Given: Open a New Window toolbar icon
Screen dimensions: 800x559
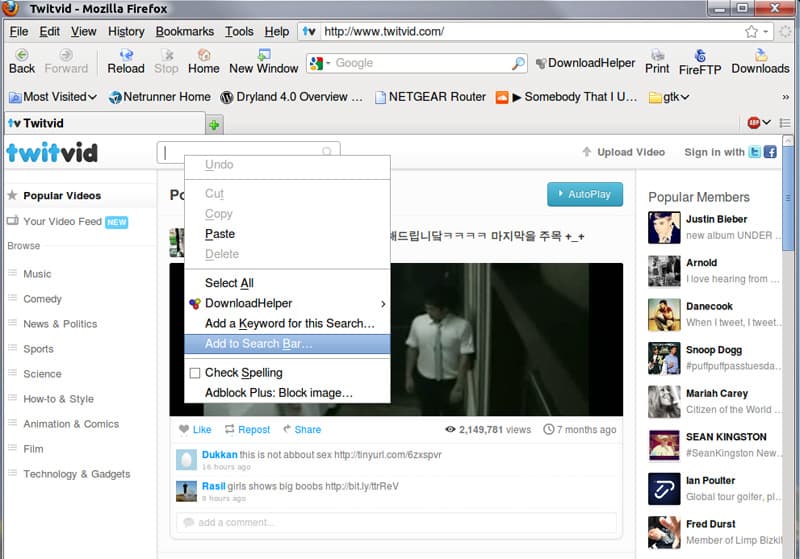Looking at the screenshot, I should [264, 55].
